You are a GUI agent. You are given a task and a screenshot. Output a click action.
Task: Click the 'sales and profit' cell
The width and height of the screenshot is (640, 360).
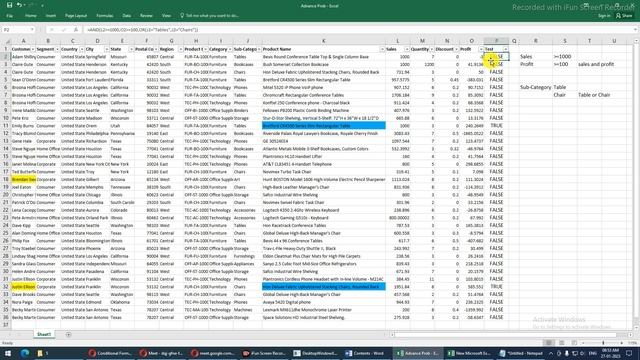tap(596, 64)
